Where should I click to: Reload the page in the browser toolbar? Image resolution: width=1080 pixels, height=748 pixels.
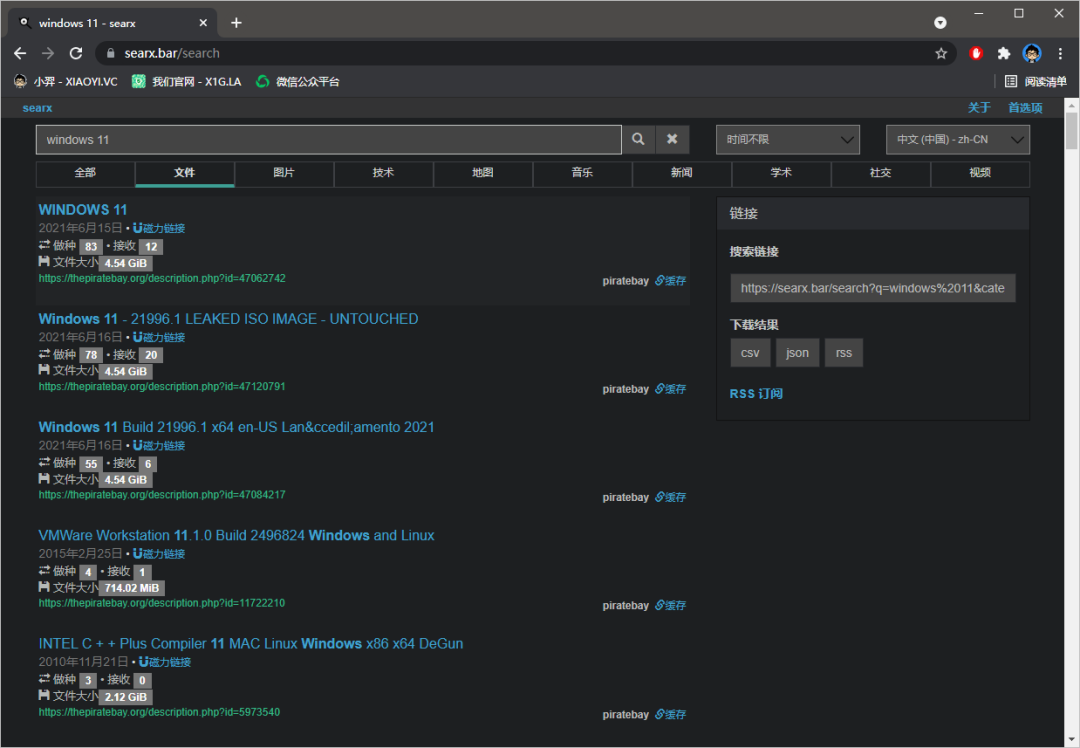76,53
